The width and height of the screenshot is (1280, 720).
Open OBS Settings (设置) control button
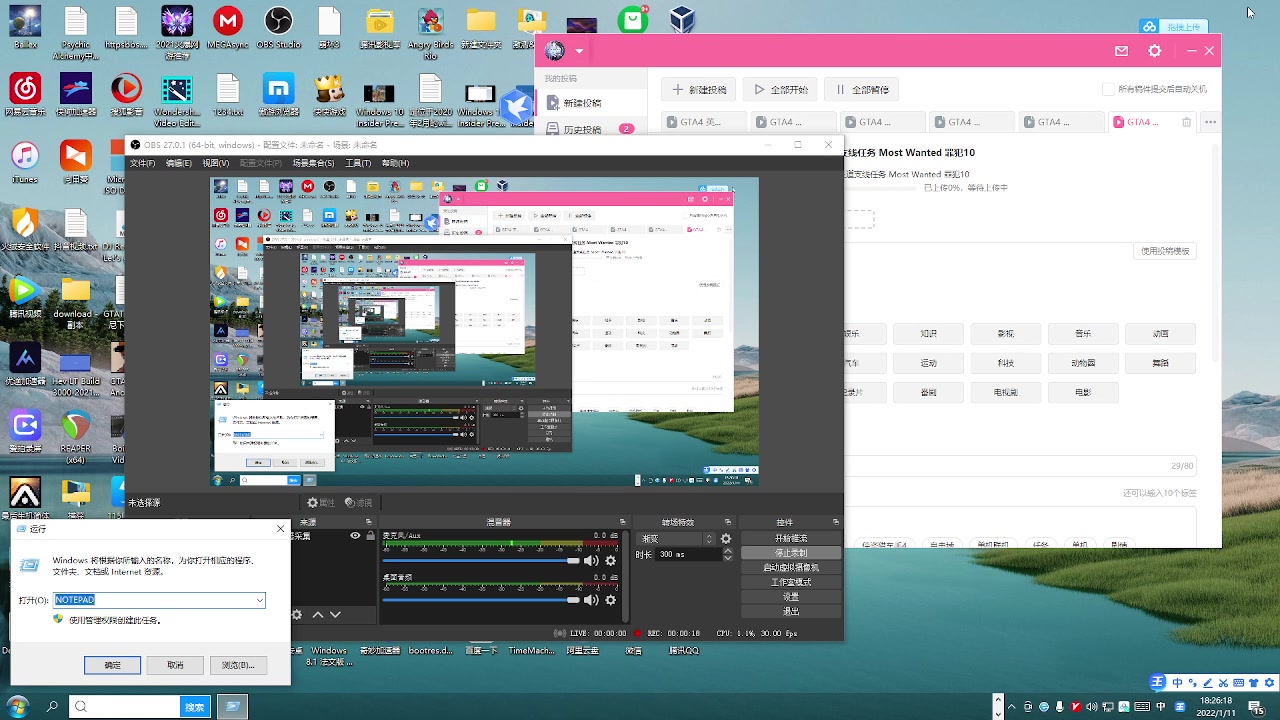[x=790, y=597]
